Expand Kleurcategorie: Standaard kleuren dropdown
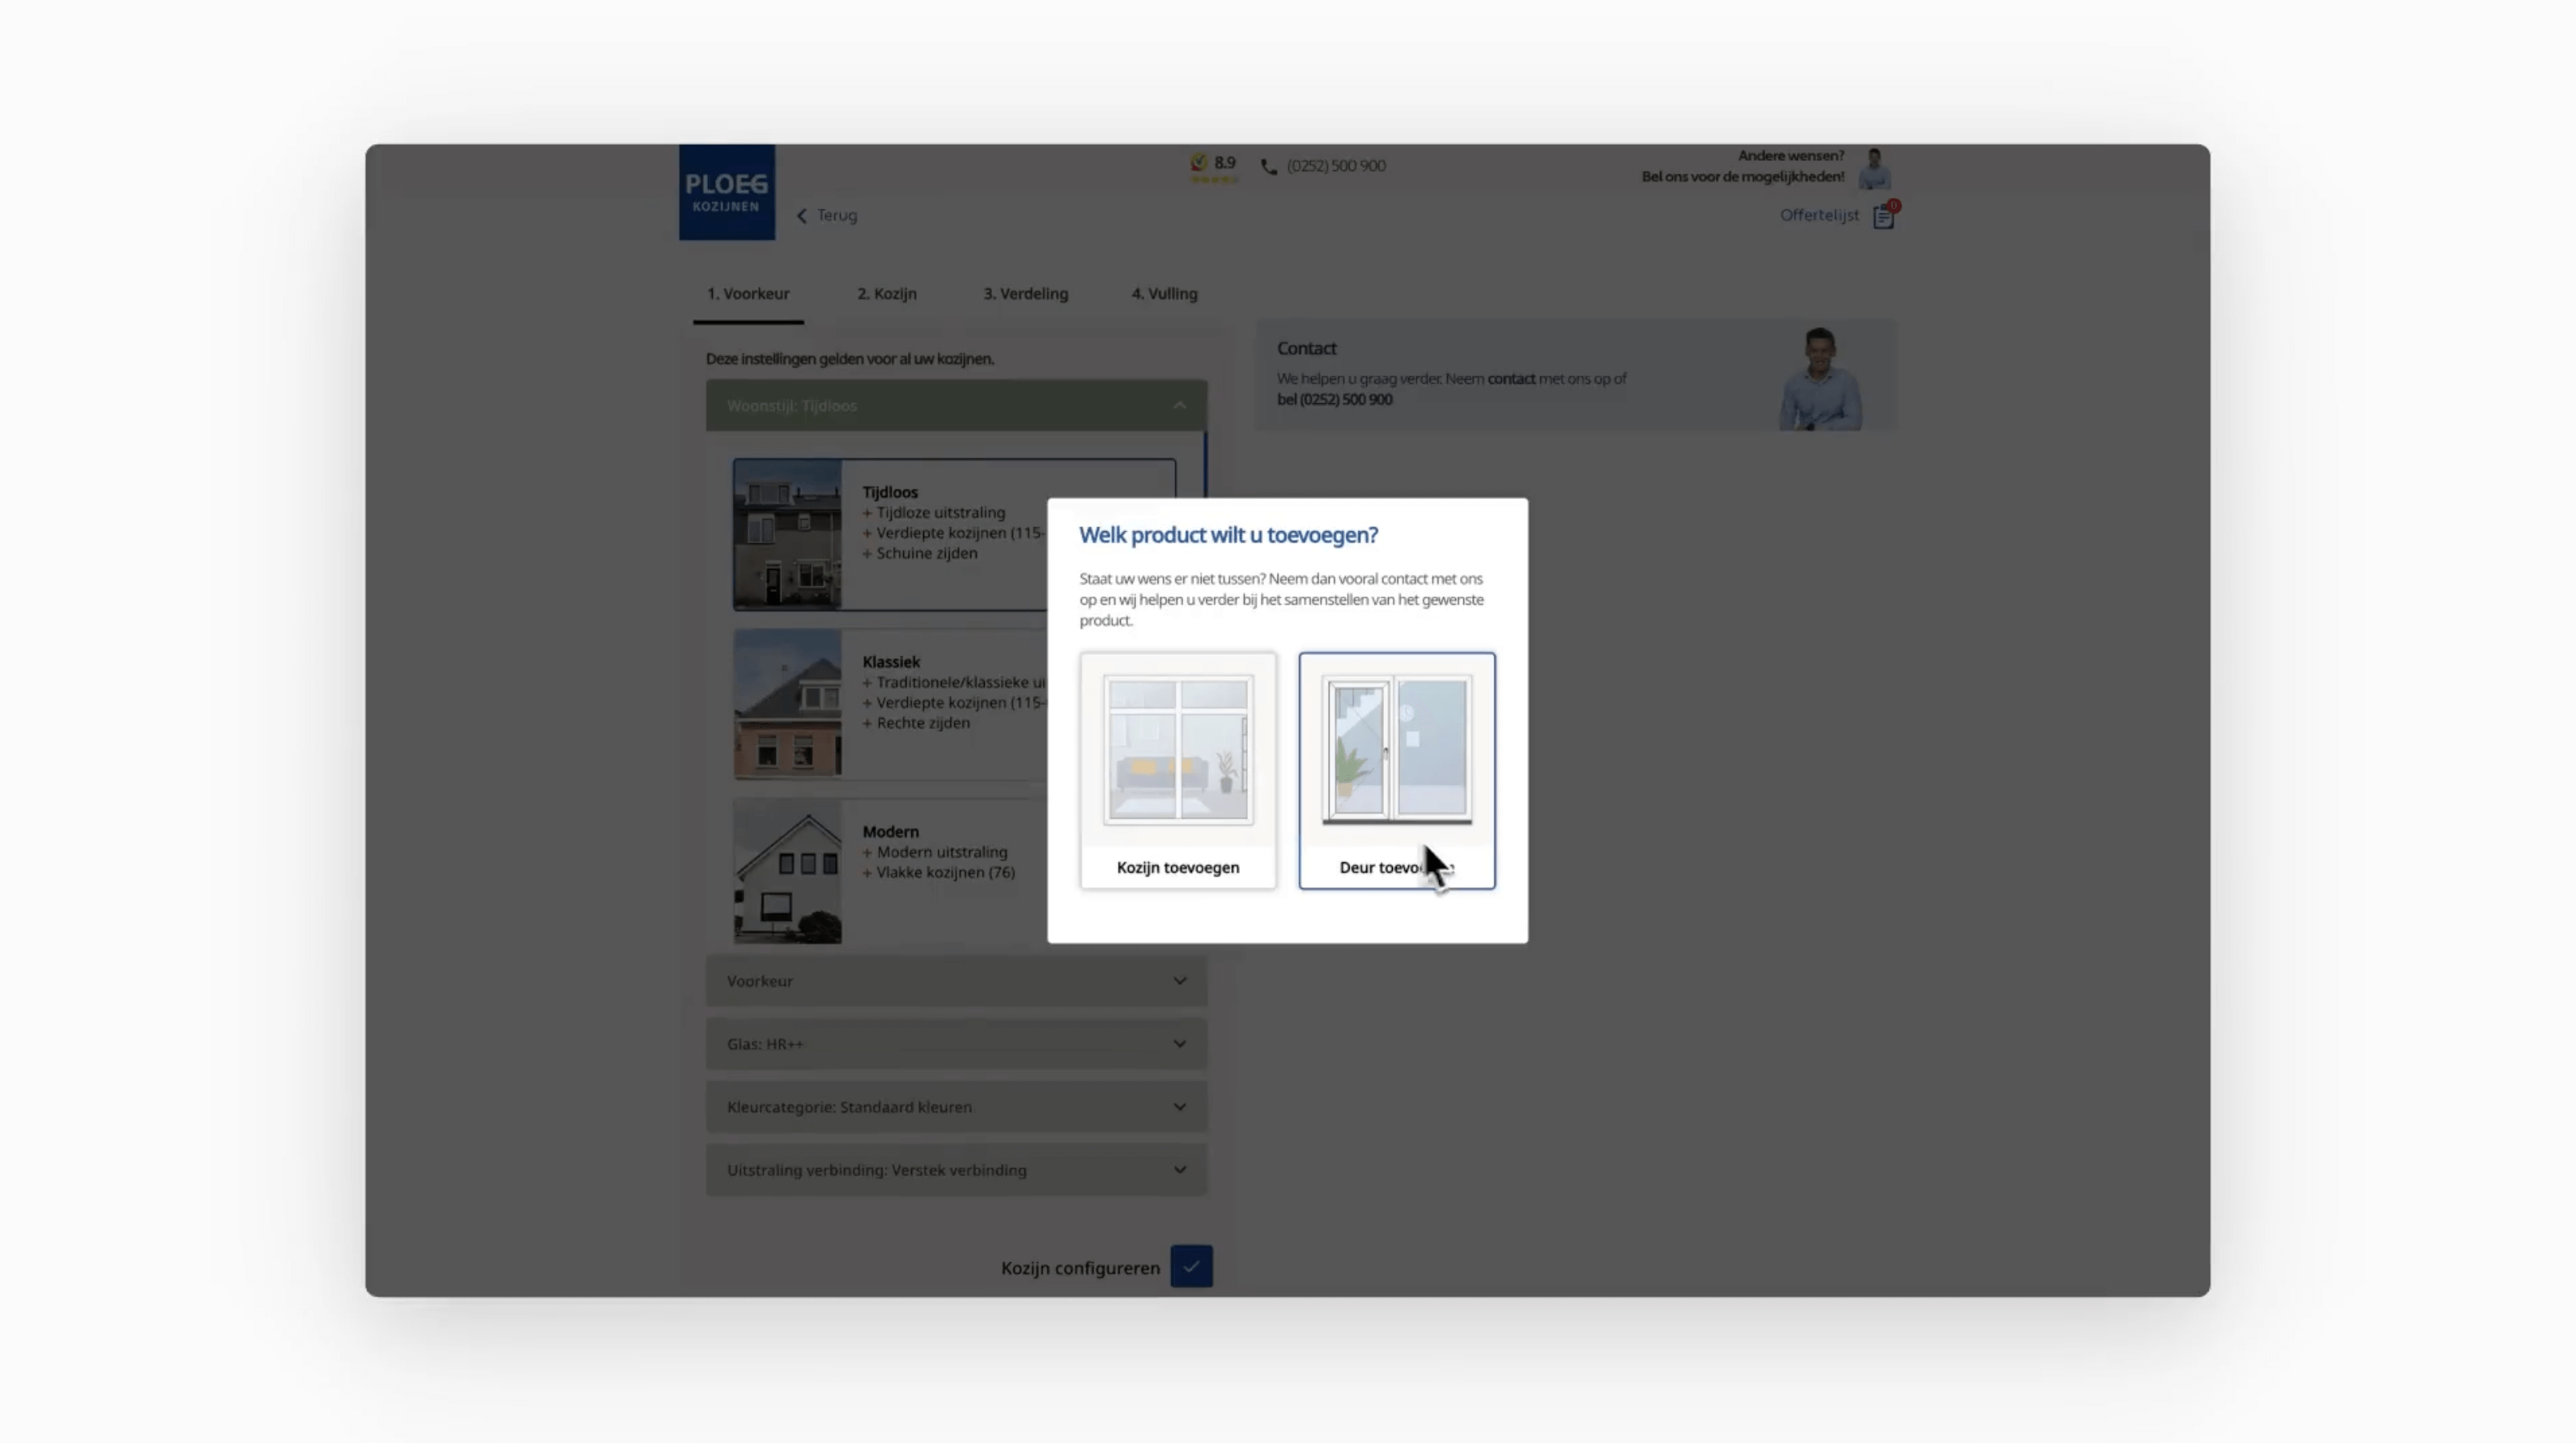This screenshot has width=2576, height=1443. tap(955, 1107)
